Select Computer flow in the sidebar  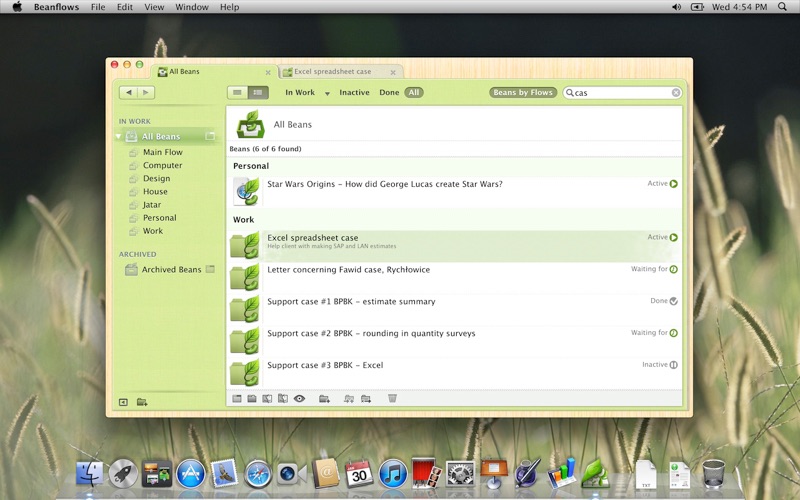pyautogui.click(x=163, y=165)
